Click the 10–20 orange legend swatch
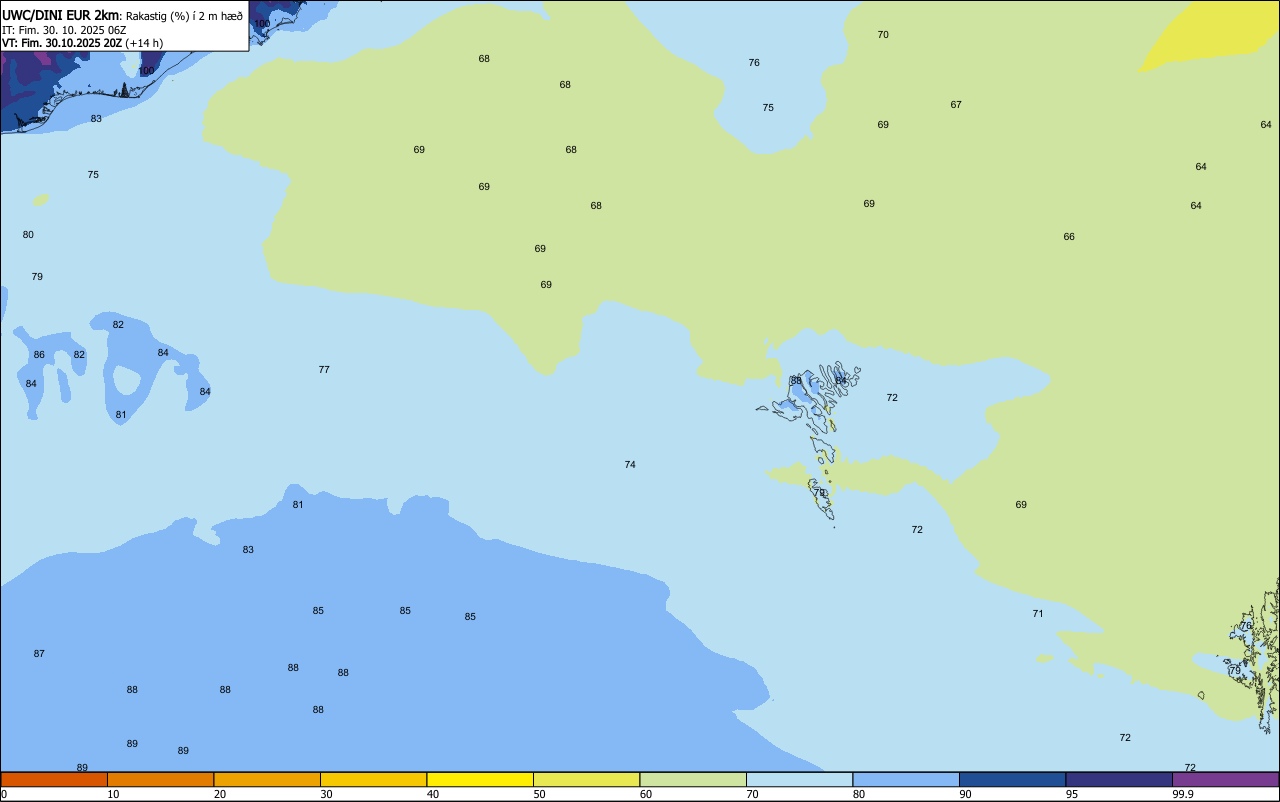 pos(160,779)
